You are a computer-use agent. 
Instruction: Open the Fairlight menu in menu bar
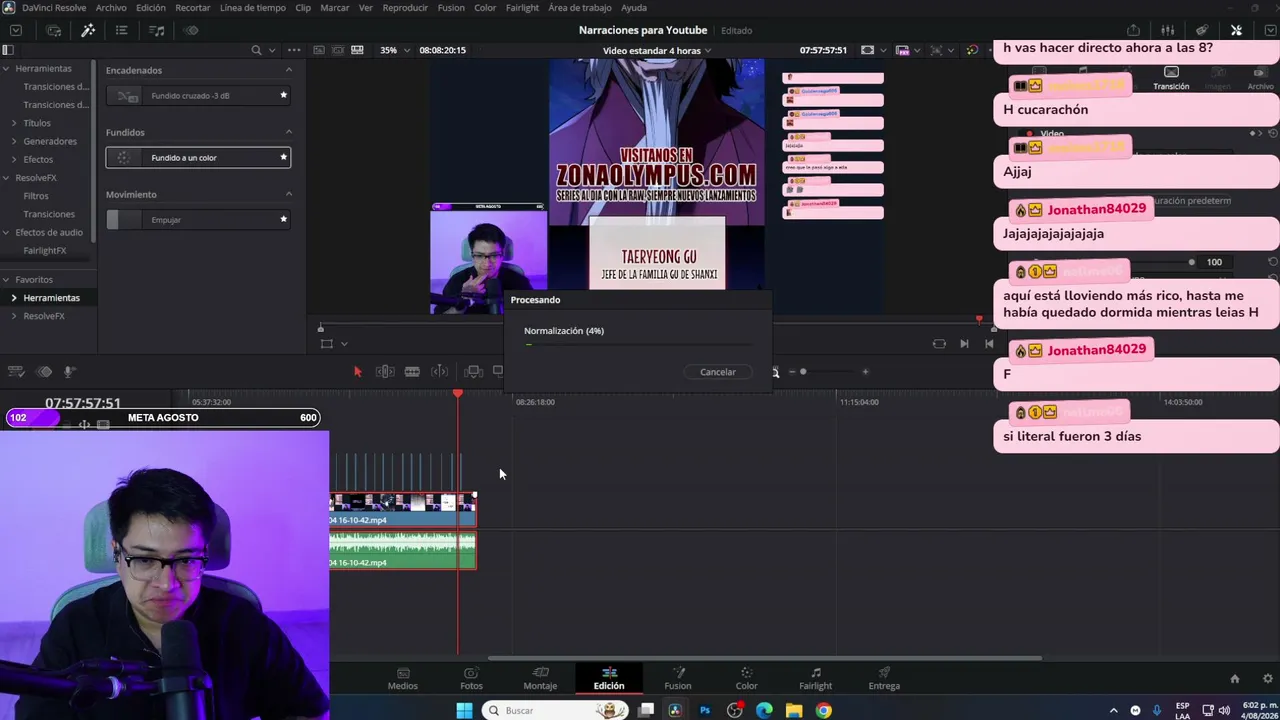[522, 8]
